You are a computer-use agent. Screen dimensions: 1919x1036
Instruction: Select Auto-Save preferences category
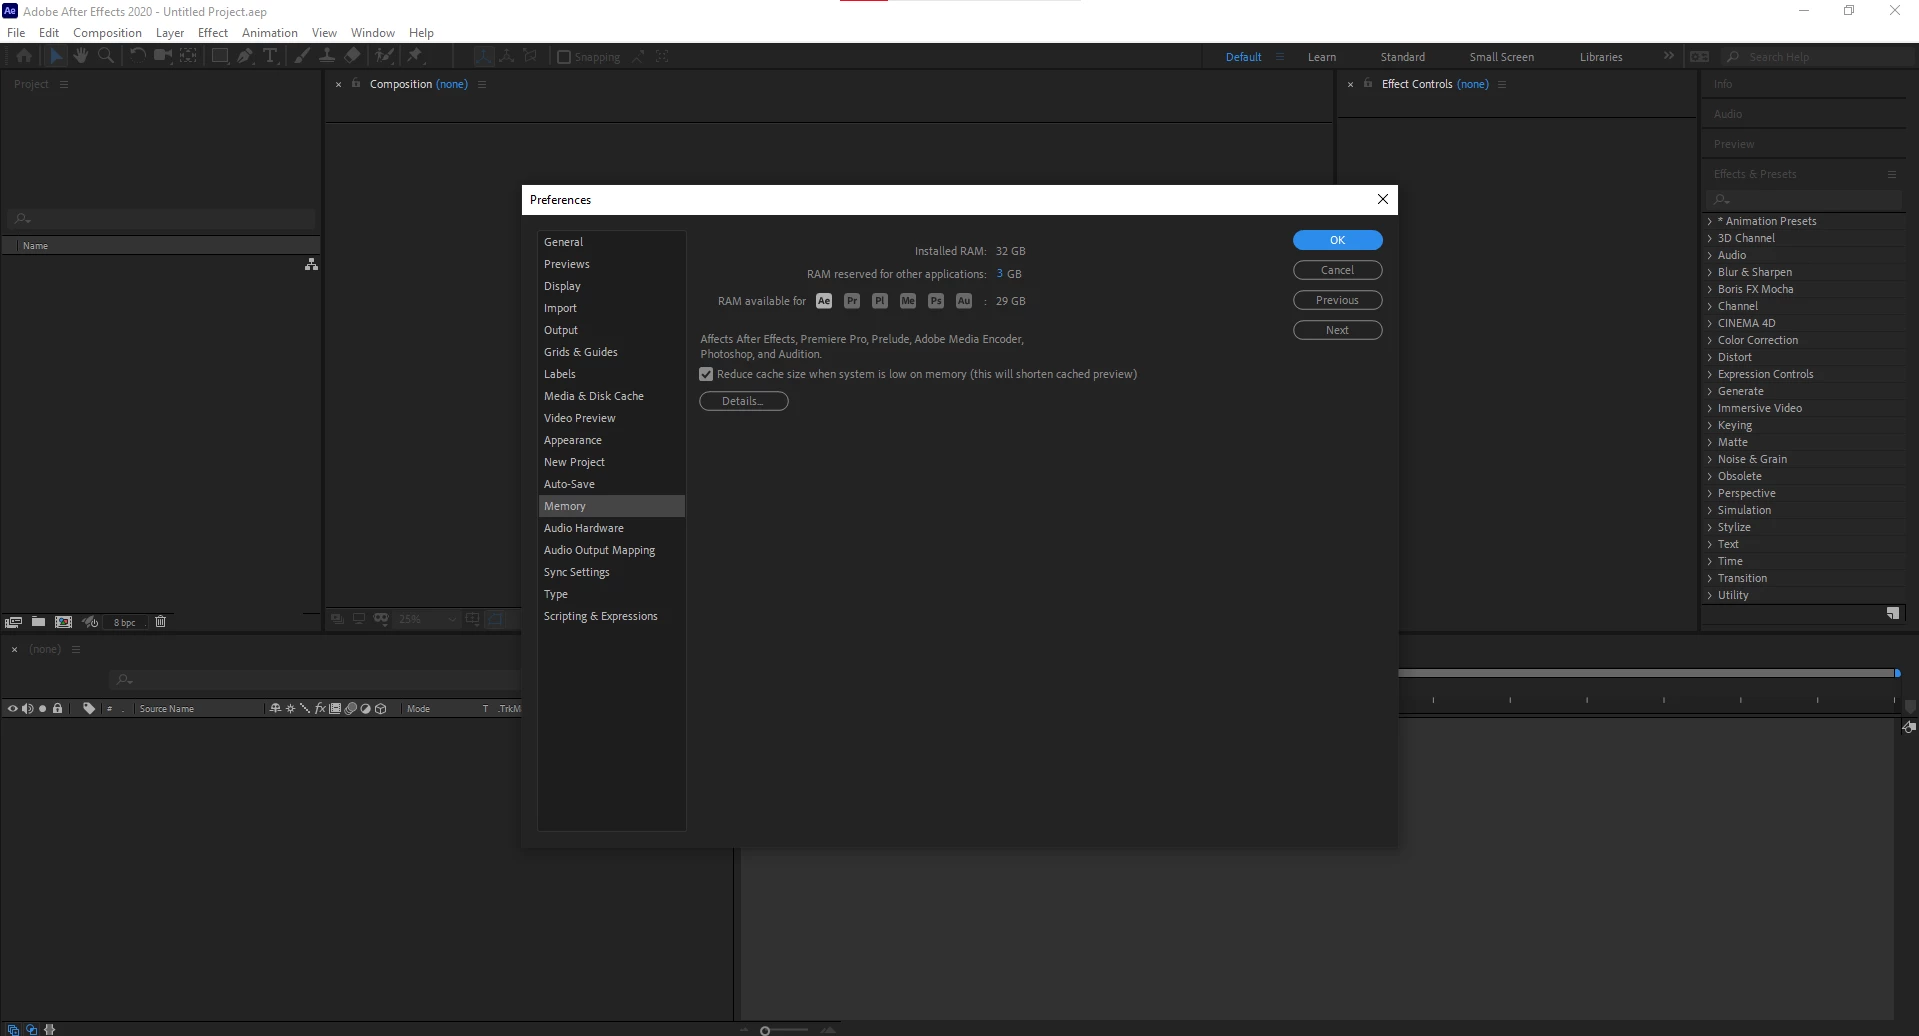pyautogui.click(x=611, y=484)
